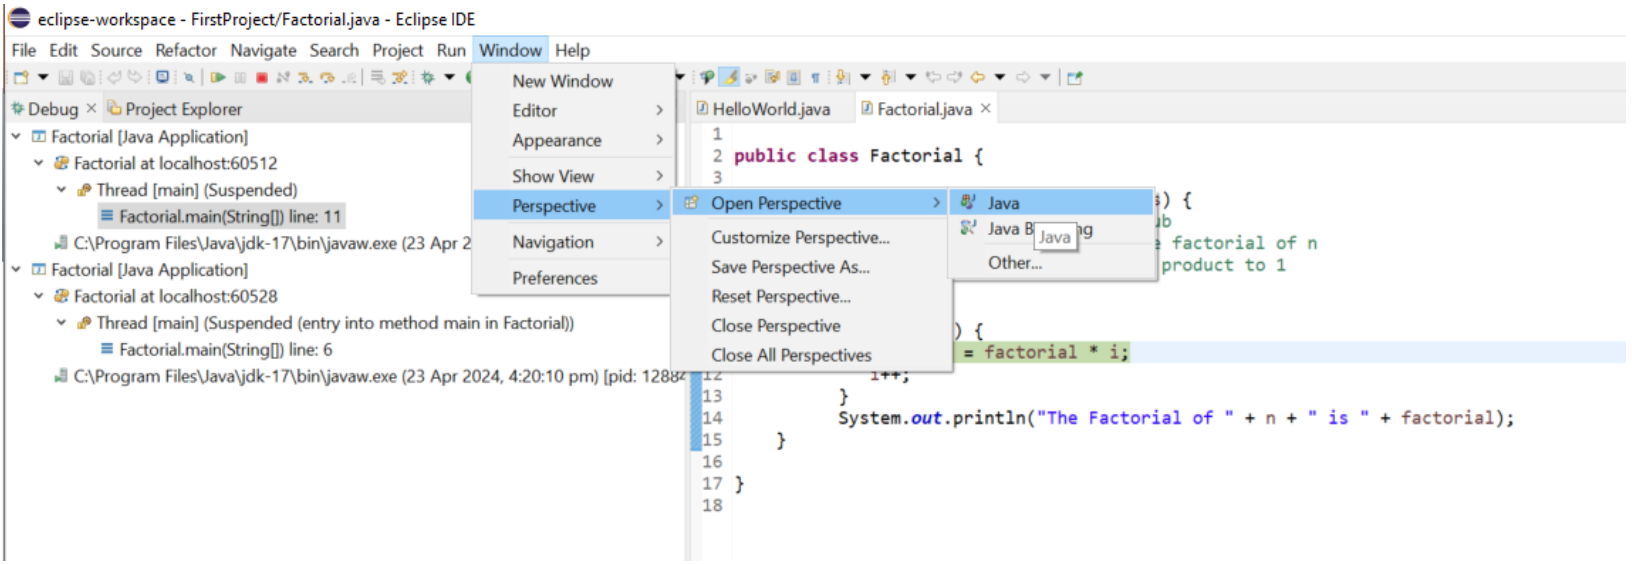Click the yellow Back navigation arrow
The image size is (1632, 564).
tap(977, 77)
